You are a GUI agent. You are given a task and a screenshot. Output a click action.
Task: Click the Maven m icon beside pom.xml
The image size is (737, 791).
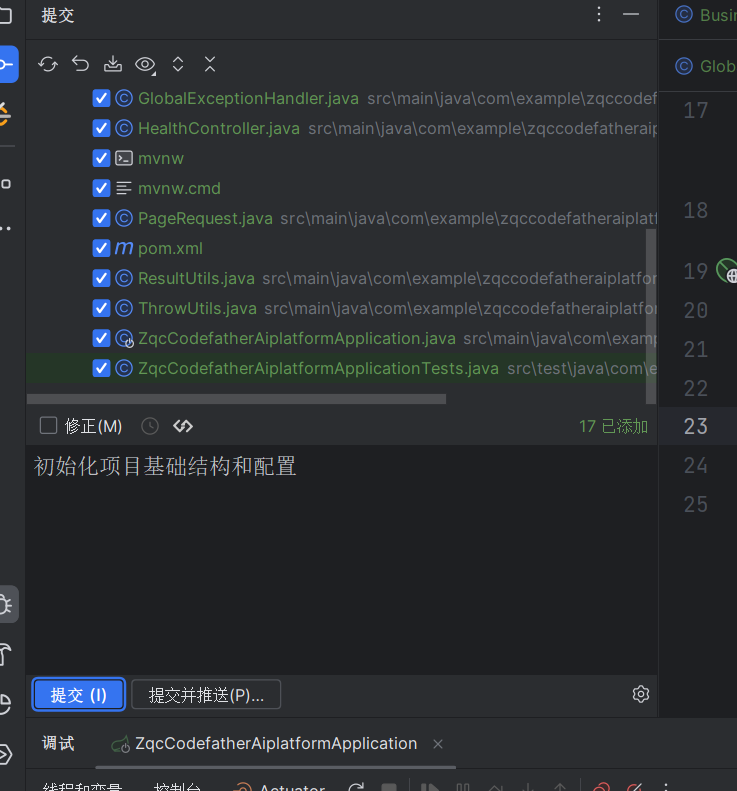[x=124, y=248]
